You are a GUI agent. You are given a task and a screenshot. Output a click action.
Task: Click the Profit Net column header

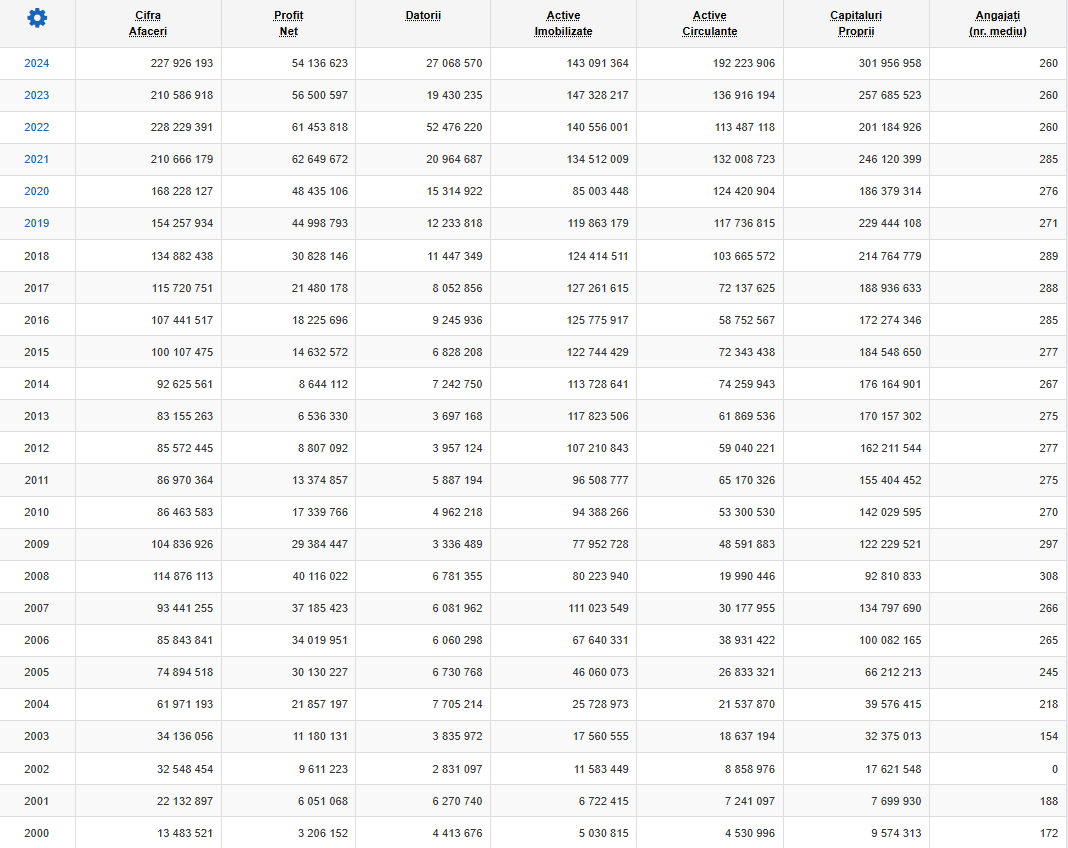click(x=289, y=23)
